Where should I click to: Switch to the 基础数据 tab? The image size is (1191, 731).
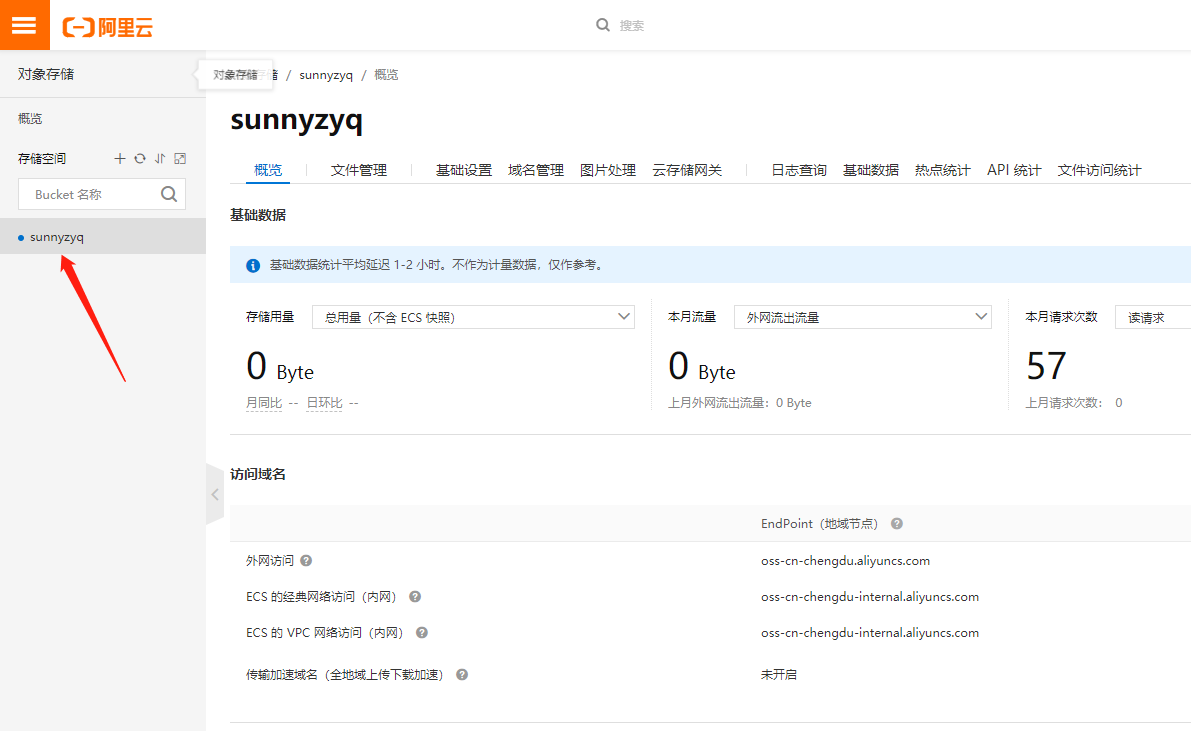pyautogui.click(x=870, y=170)
